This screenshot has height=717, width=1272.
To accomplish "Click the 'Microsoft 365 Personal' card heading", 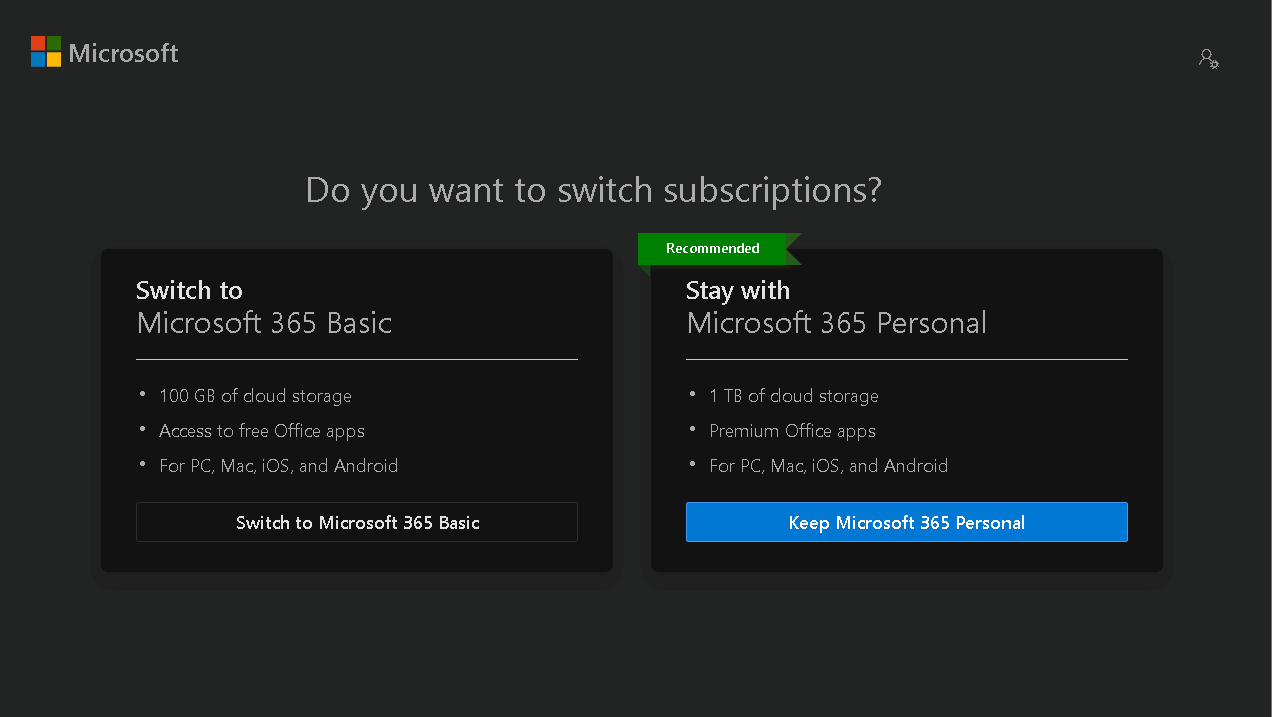I will 837,323.
